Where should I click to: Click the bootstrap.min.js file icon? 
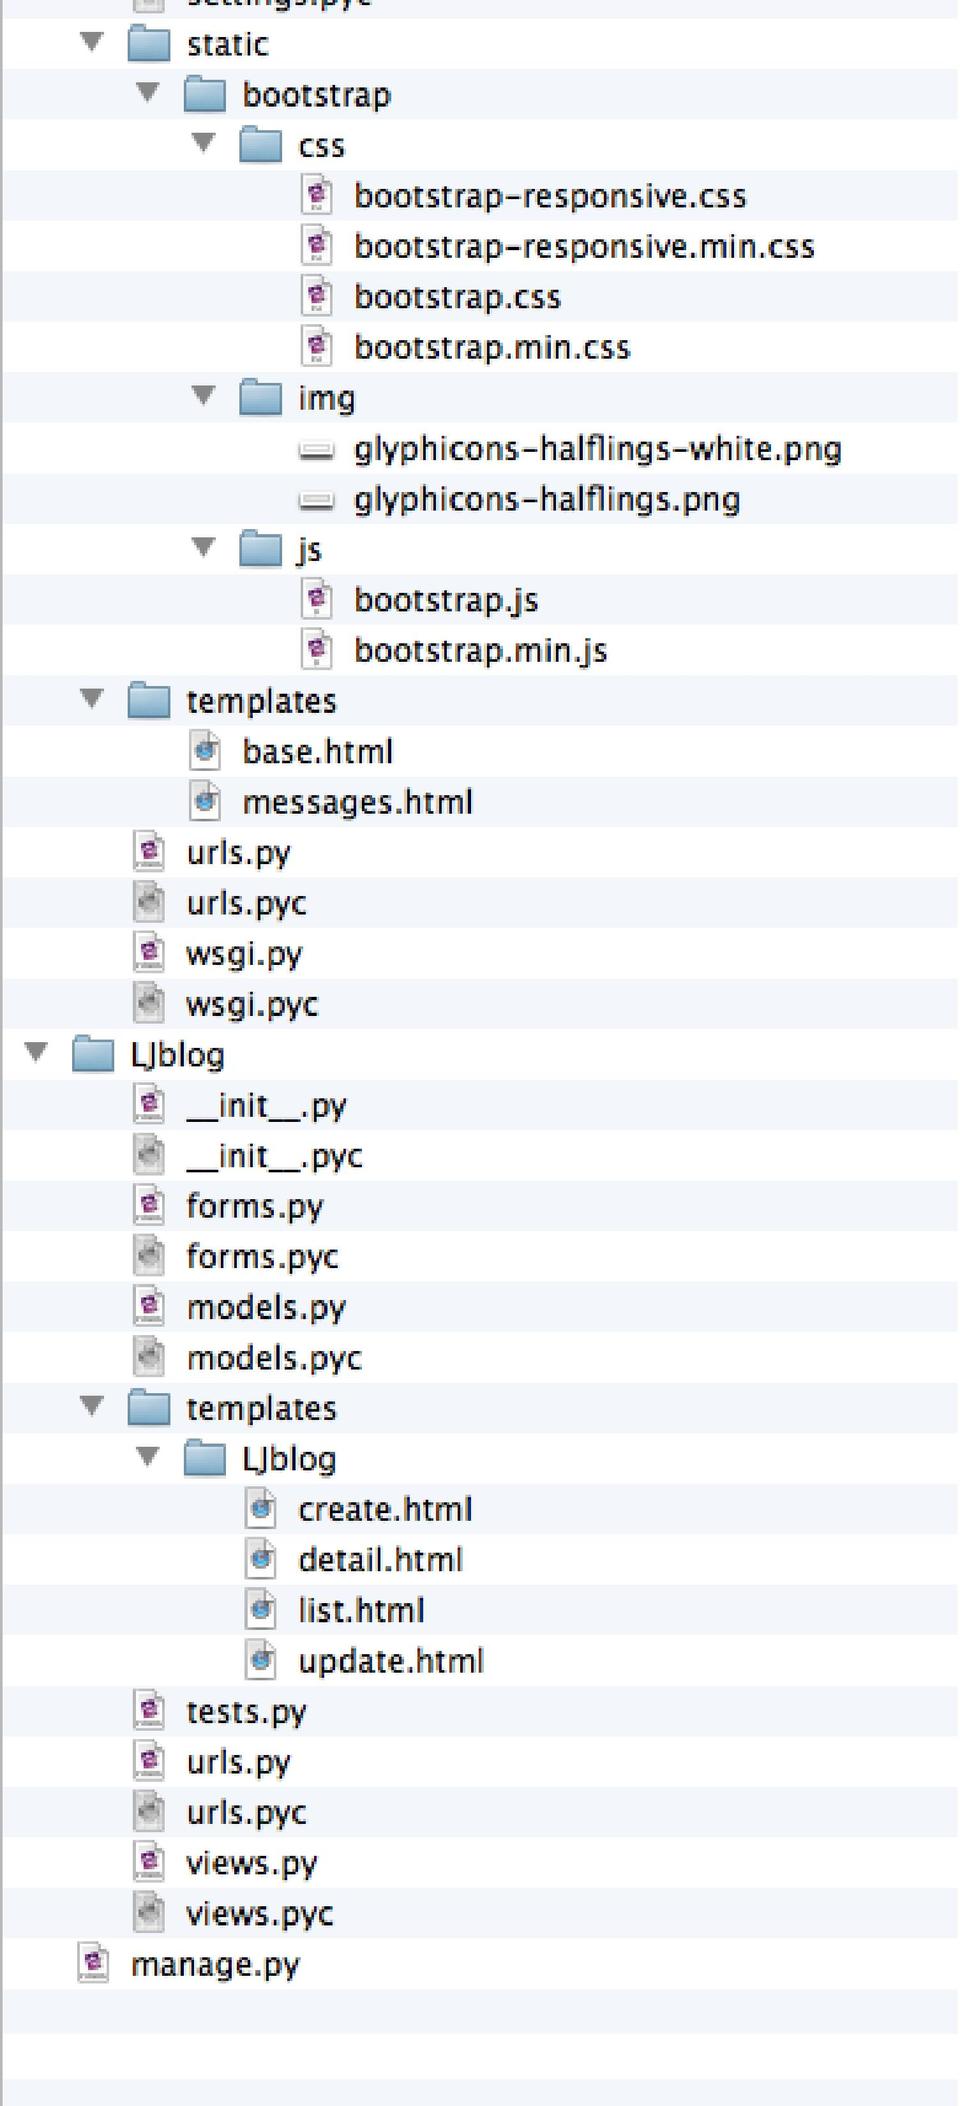point(317,651)
